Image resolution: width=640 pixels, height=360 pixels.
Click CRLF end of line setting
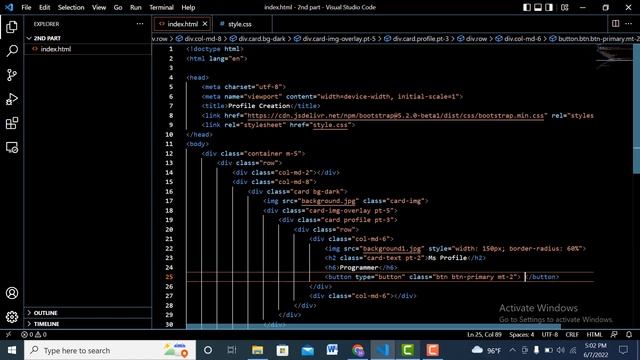572,335
